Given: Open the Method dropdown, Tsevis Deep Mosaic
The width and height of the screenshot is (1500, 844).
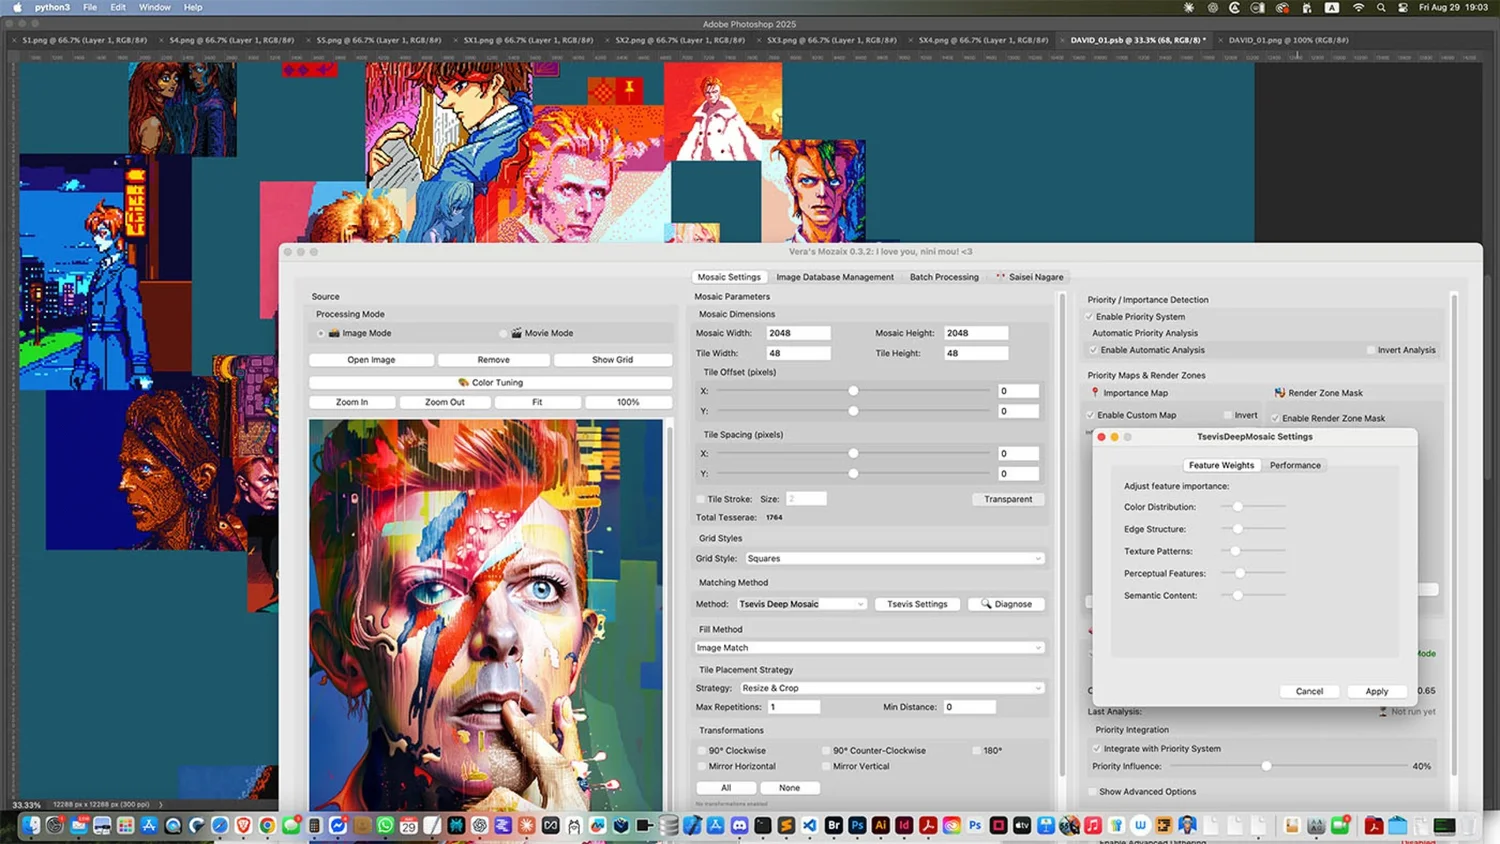Looking at the screenshot, I should (x=801, y=604).
